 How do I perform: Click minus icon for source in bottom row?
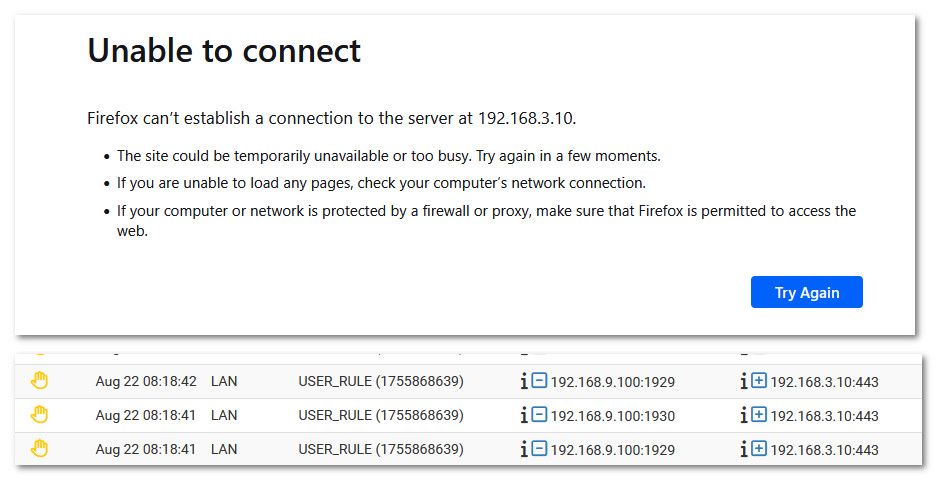click(x=540, y=449)
